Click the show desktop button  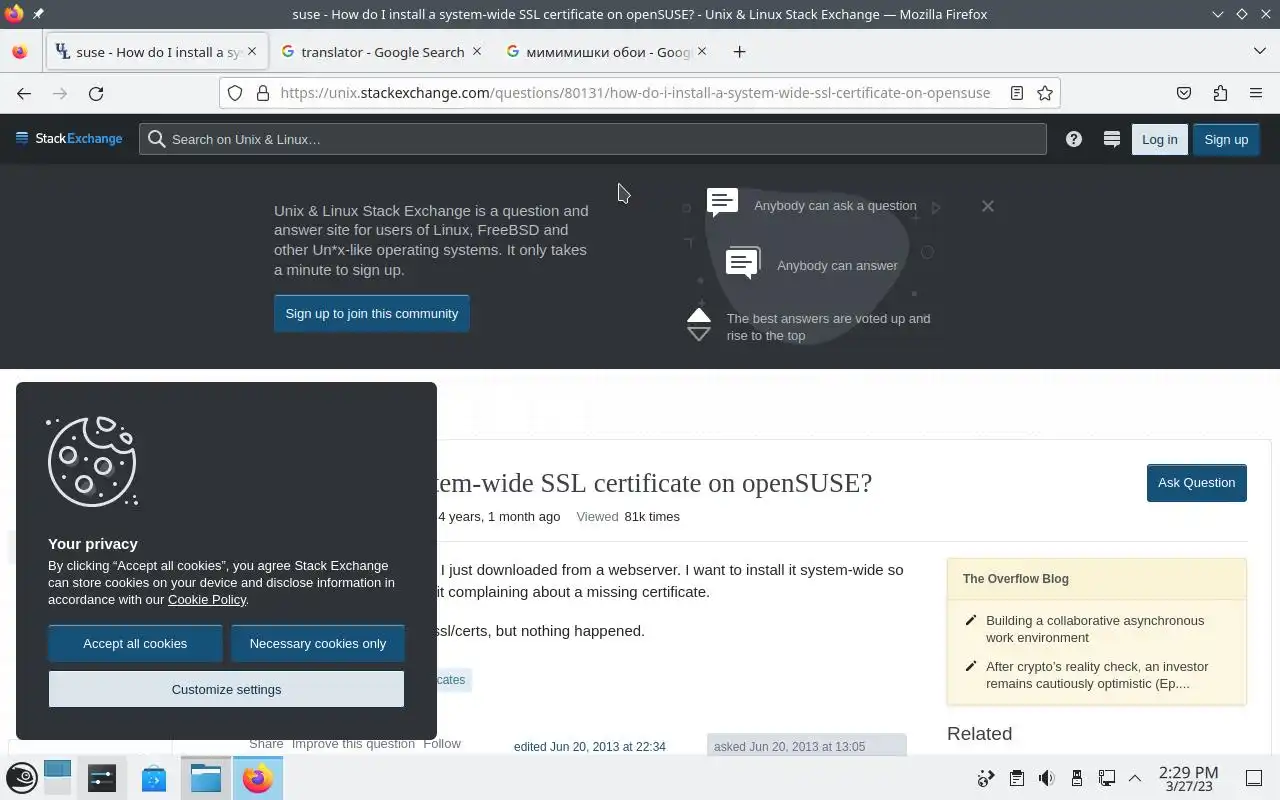point(1253,778)
